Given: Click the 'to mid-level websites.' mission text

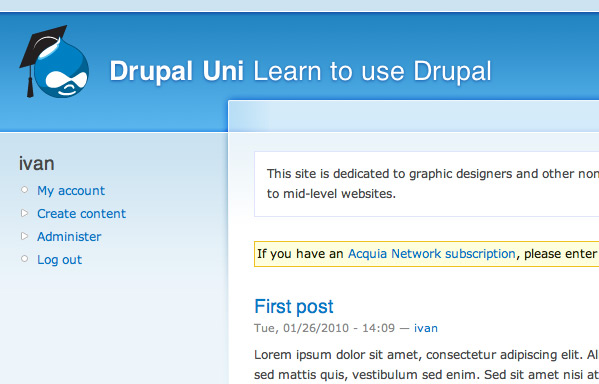Looking at the screenshot, I should click(331, 194).
